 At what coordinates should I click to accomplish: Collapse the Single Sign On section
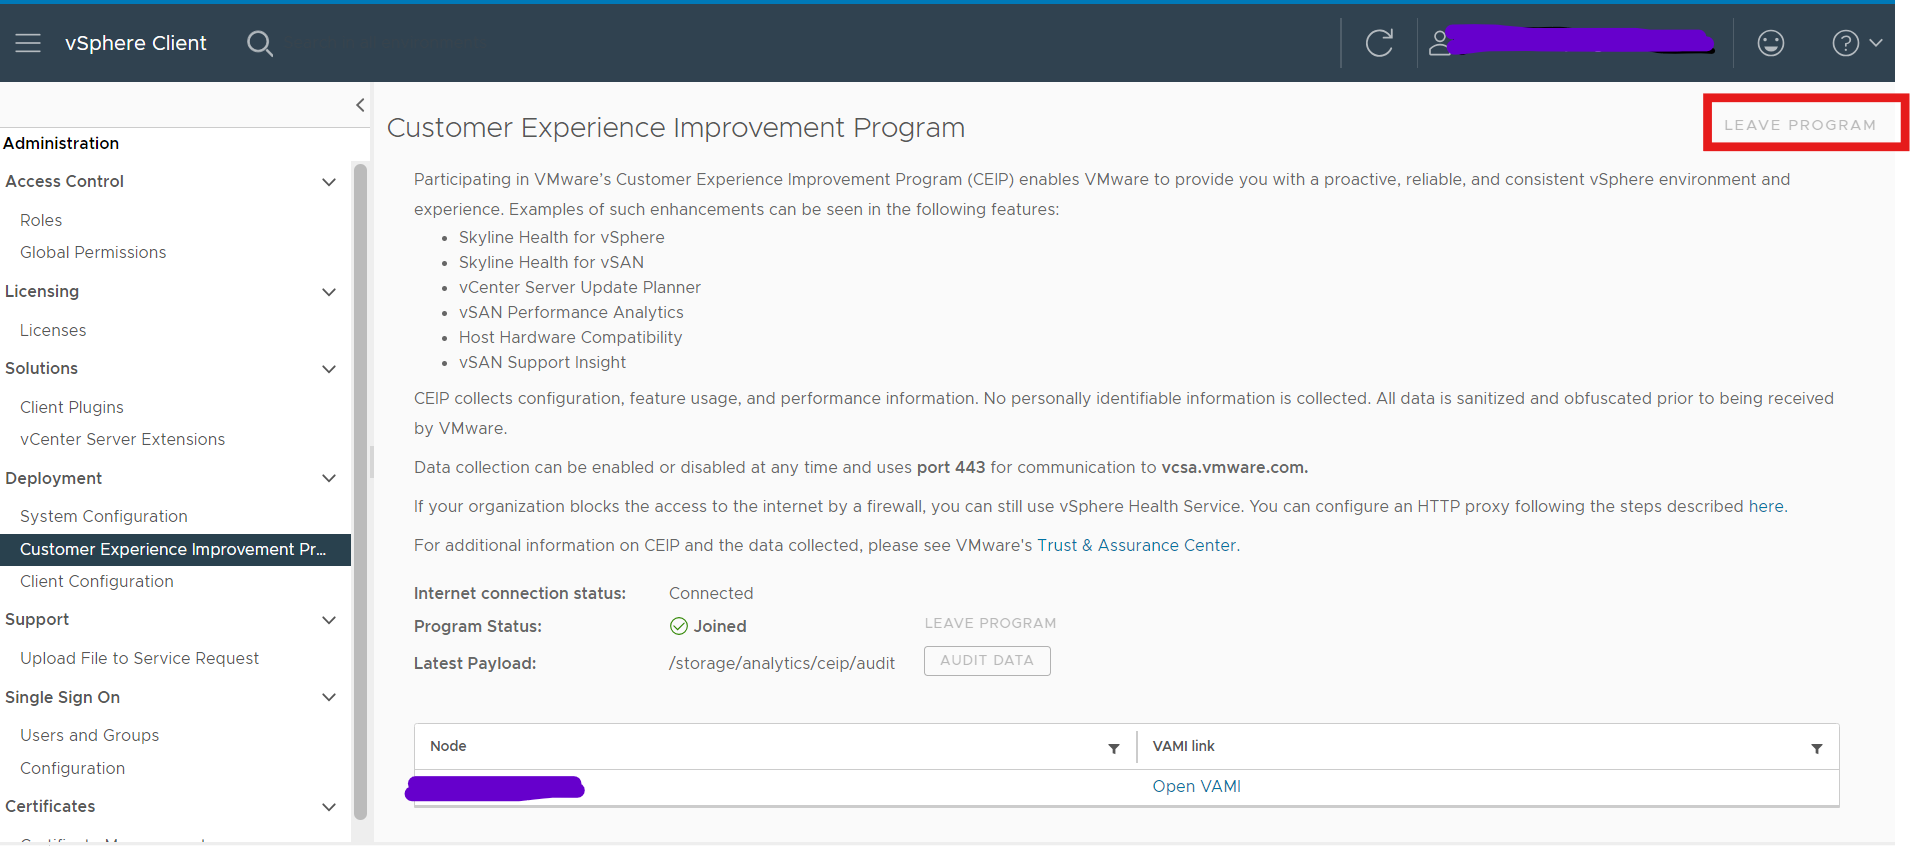[328, 697]
